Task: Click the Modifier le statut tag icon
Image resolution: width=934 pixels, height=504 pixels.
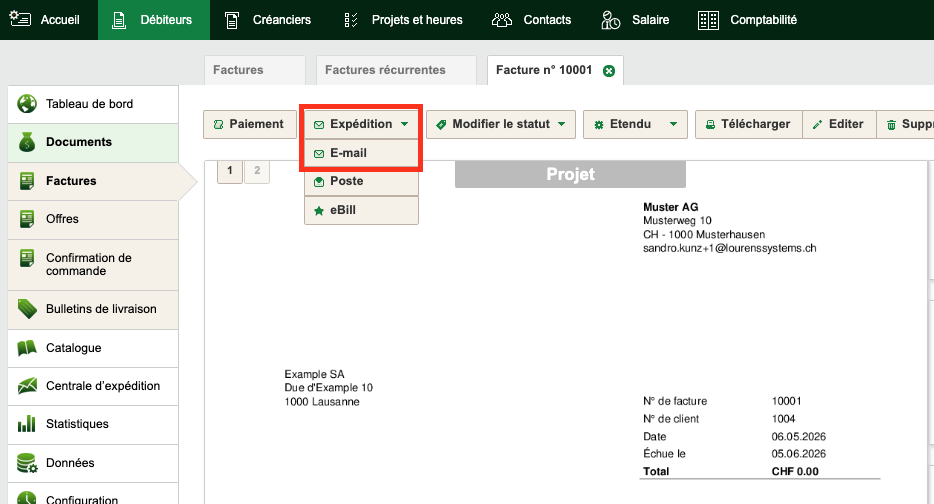Action: (x=441, y=125)
